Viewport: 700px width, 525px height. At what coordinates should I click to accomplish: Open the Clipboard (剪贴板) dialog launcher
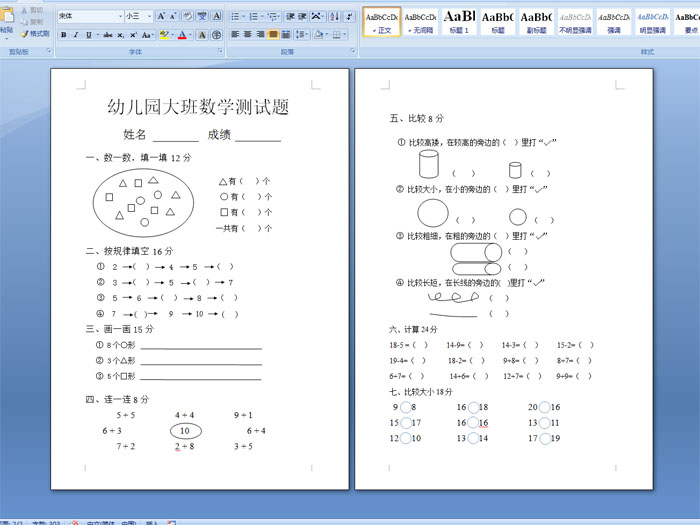(49, 52)
